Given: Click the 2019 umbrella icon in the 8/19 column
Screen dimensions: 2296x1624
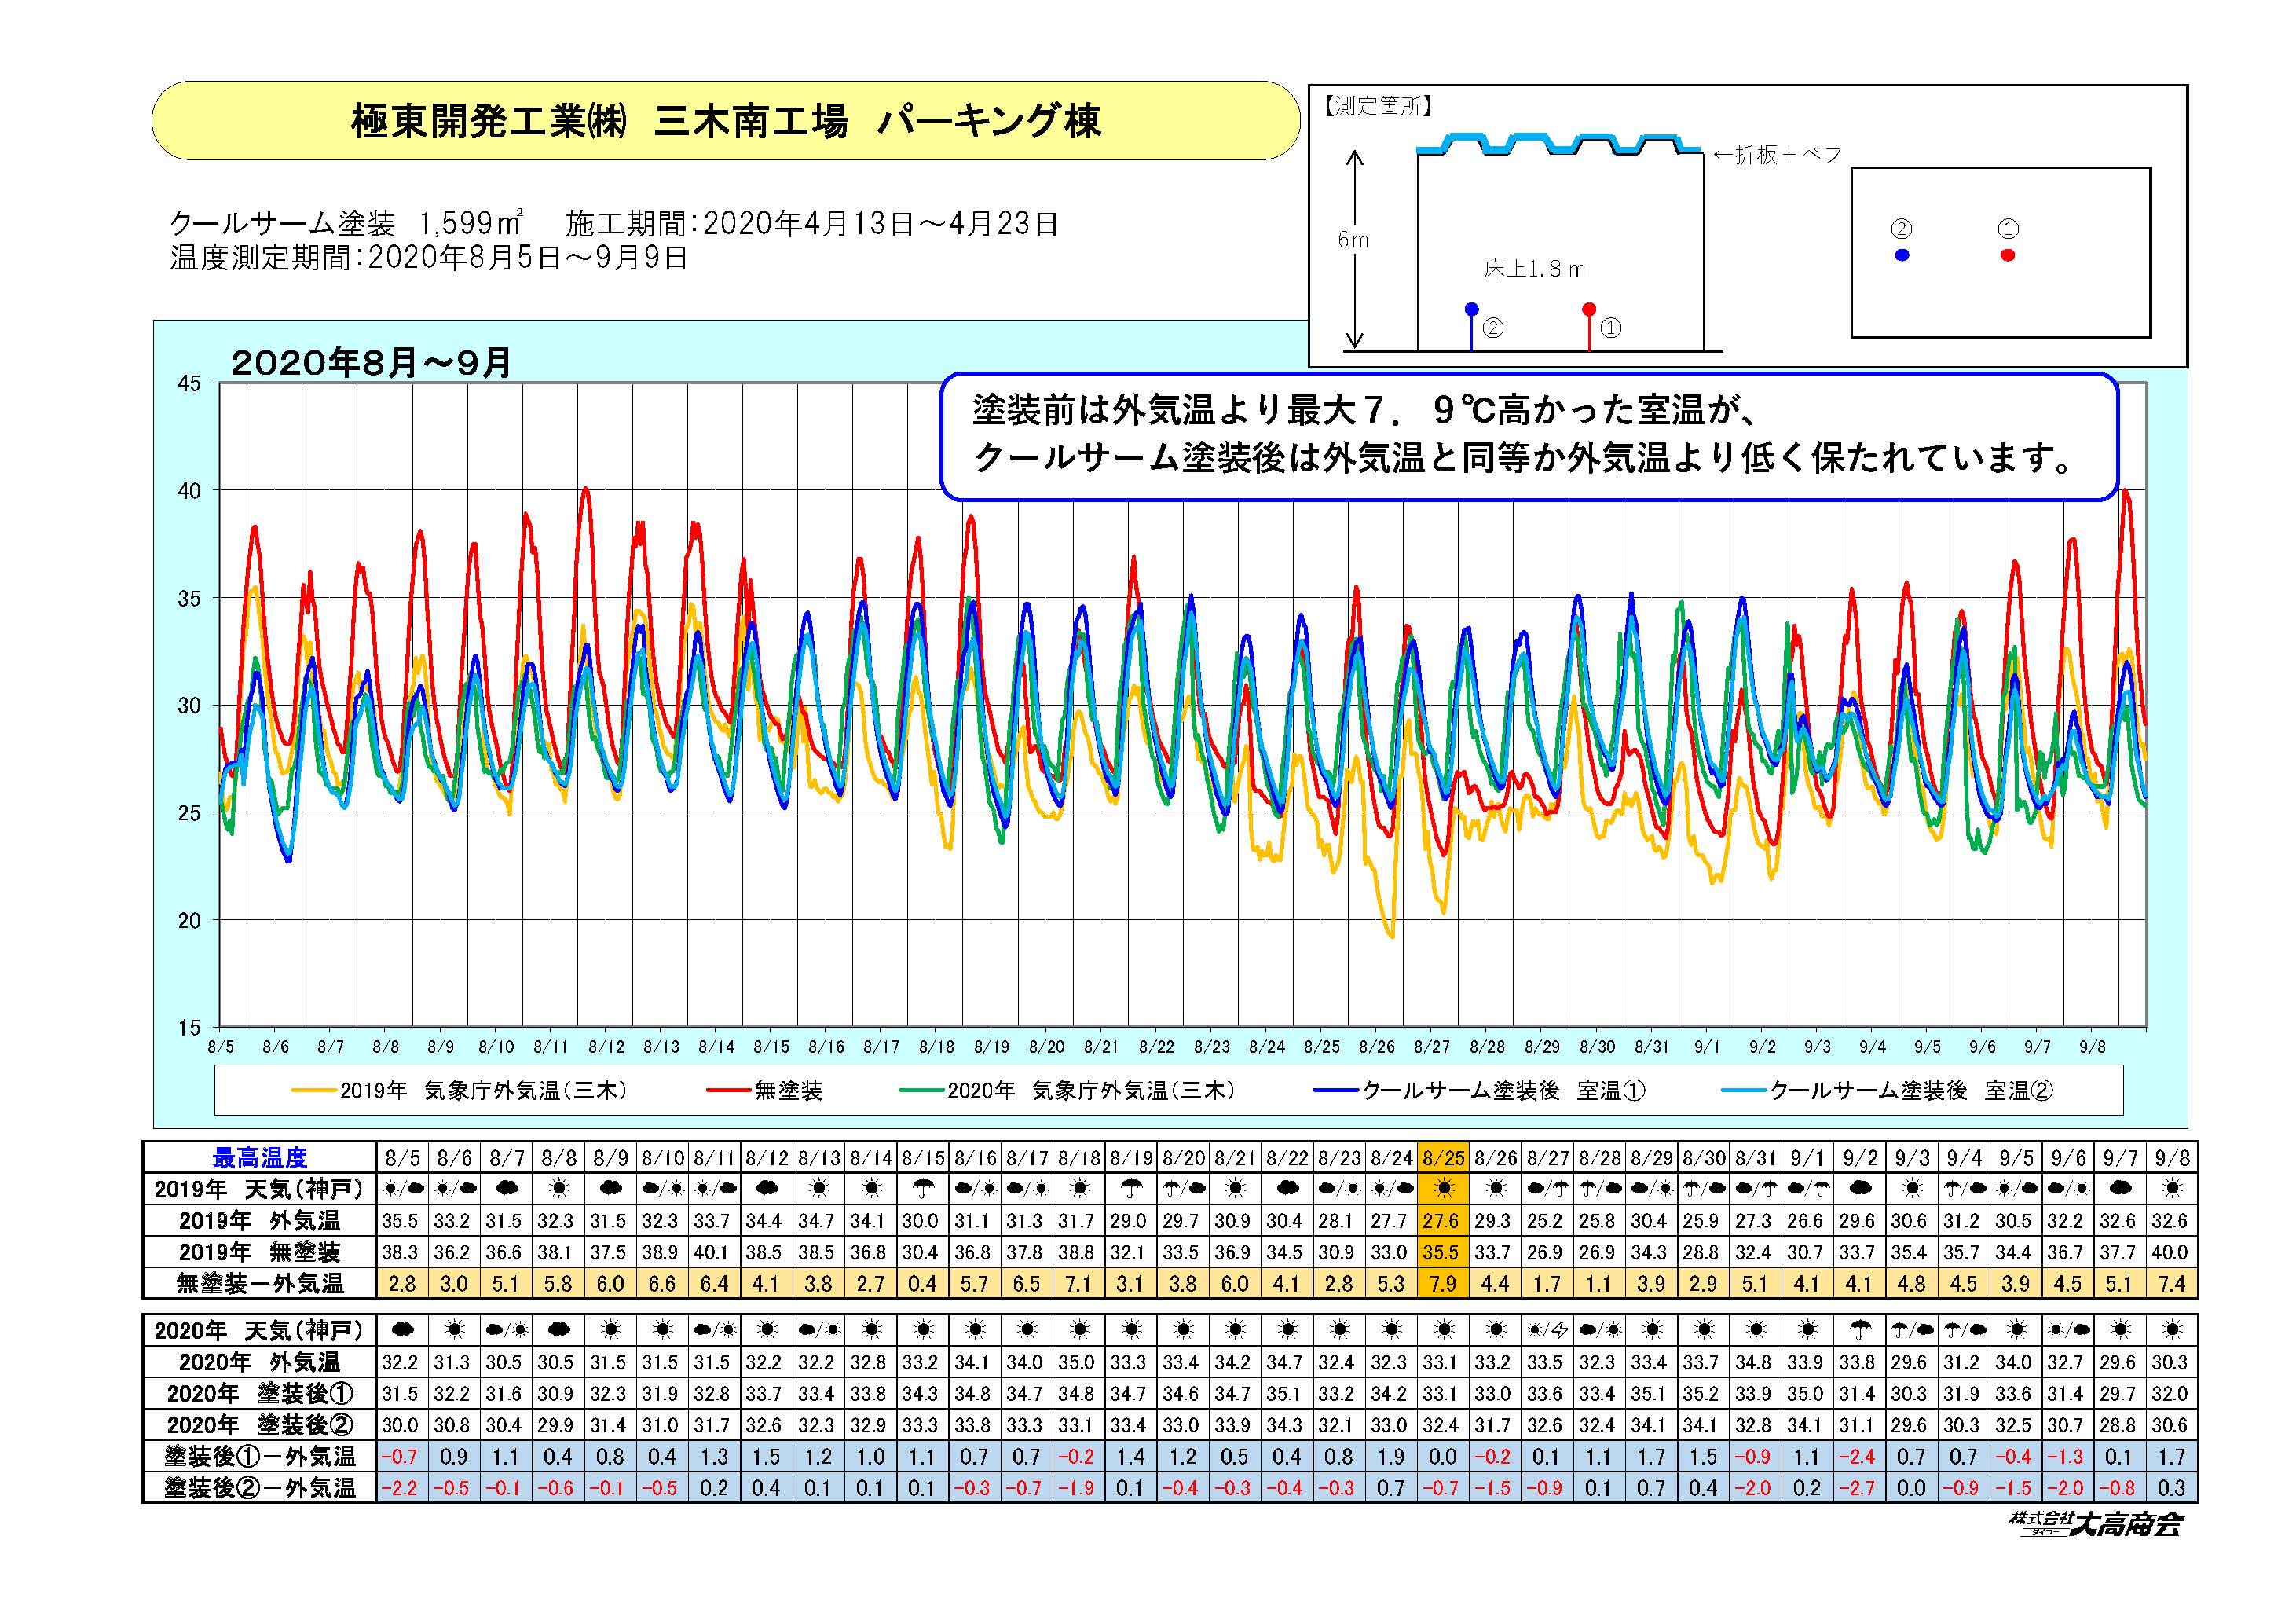Looking at the screenshot, I should pos(1131,1189).
